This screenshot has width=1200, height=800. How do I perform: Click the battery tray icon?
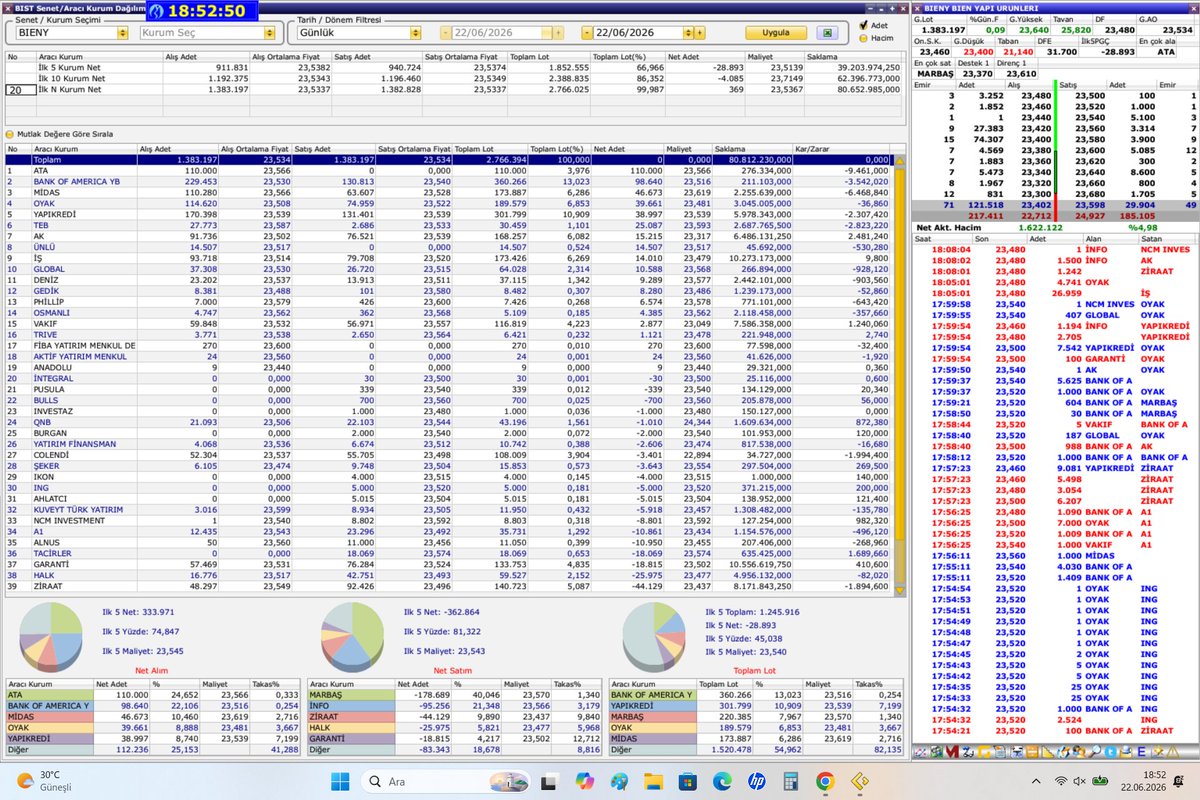[1101, 780]
